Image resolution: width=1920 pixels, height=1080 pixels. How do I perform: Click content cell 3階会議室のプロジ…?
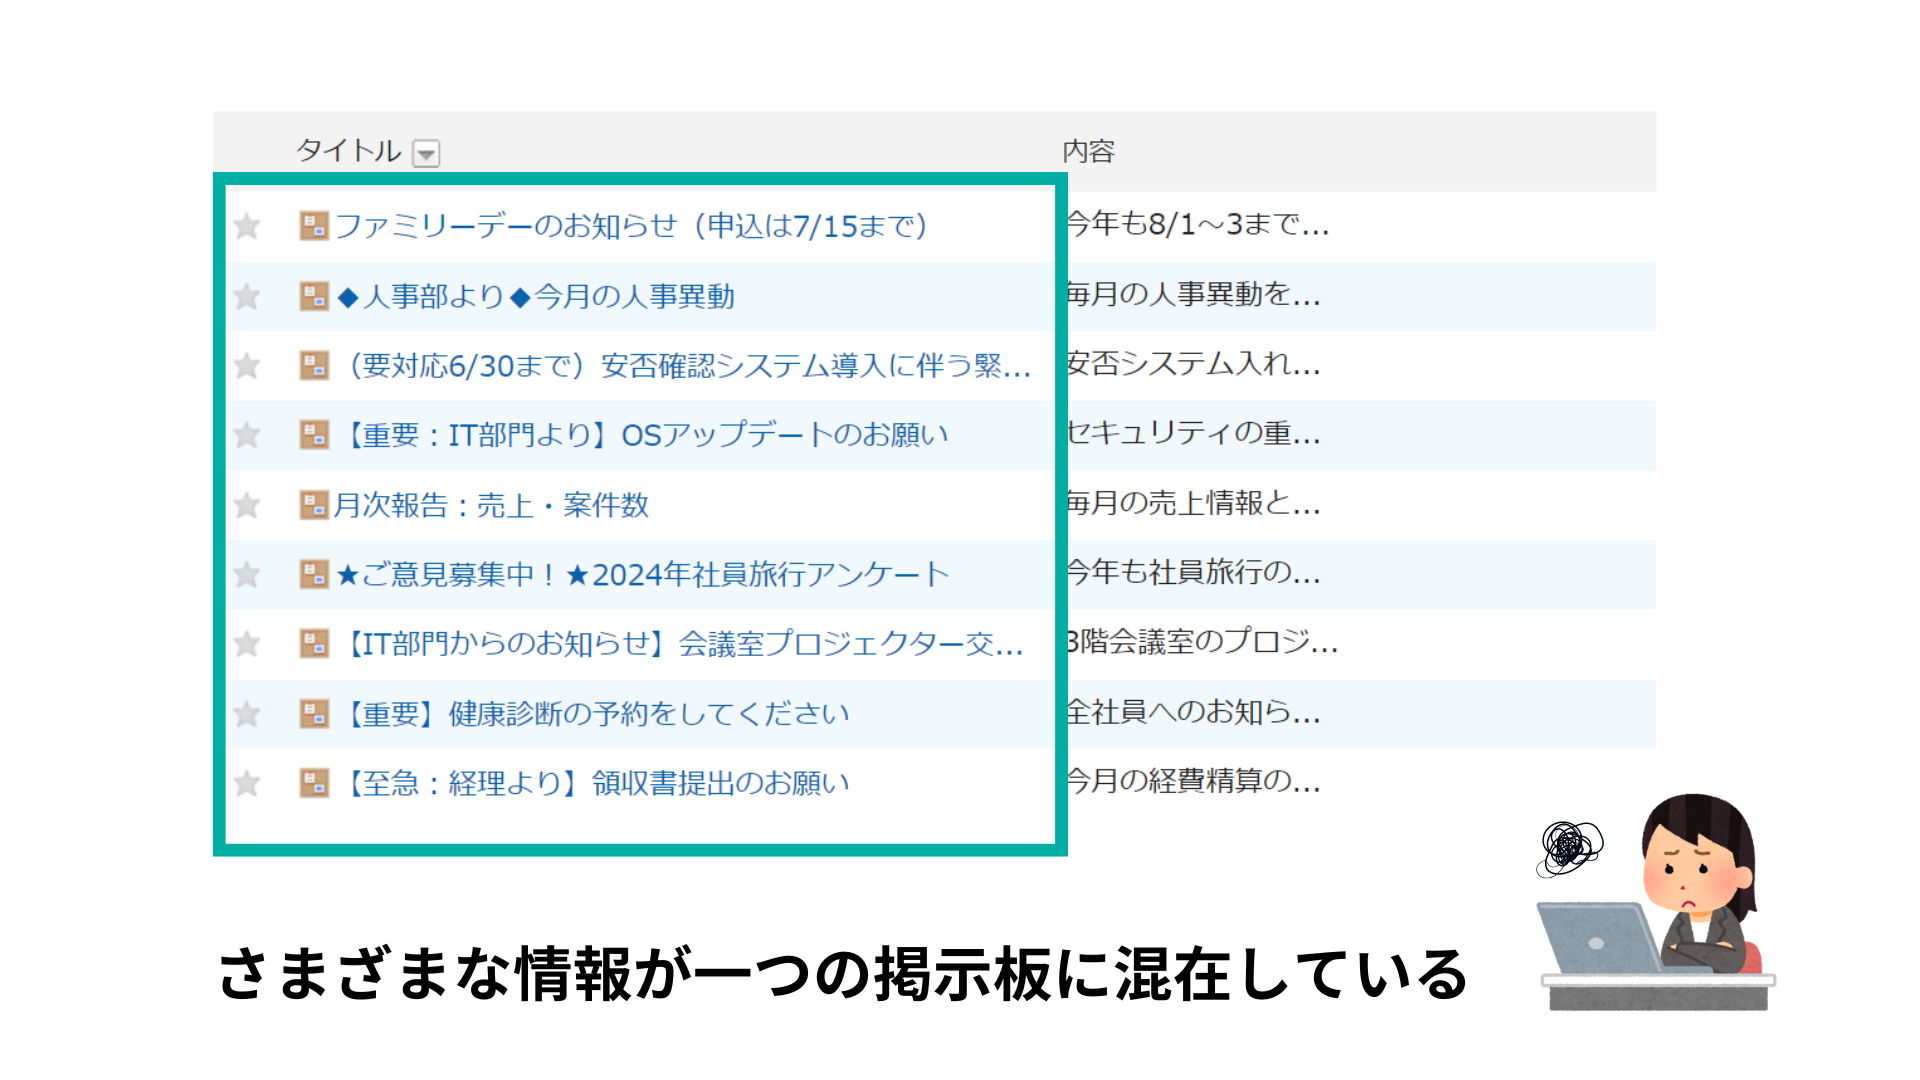[x=1202, y=641]
